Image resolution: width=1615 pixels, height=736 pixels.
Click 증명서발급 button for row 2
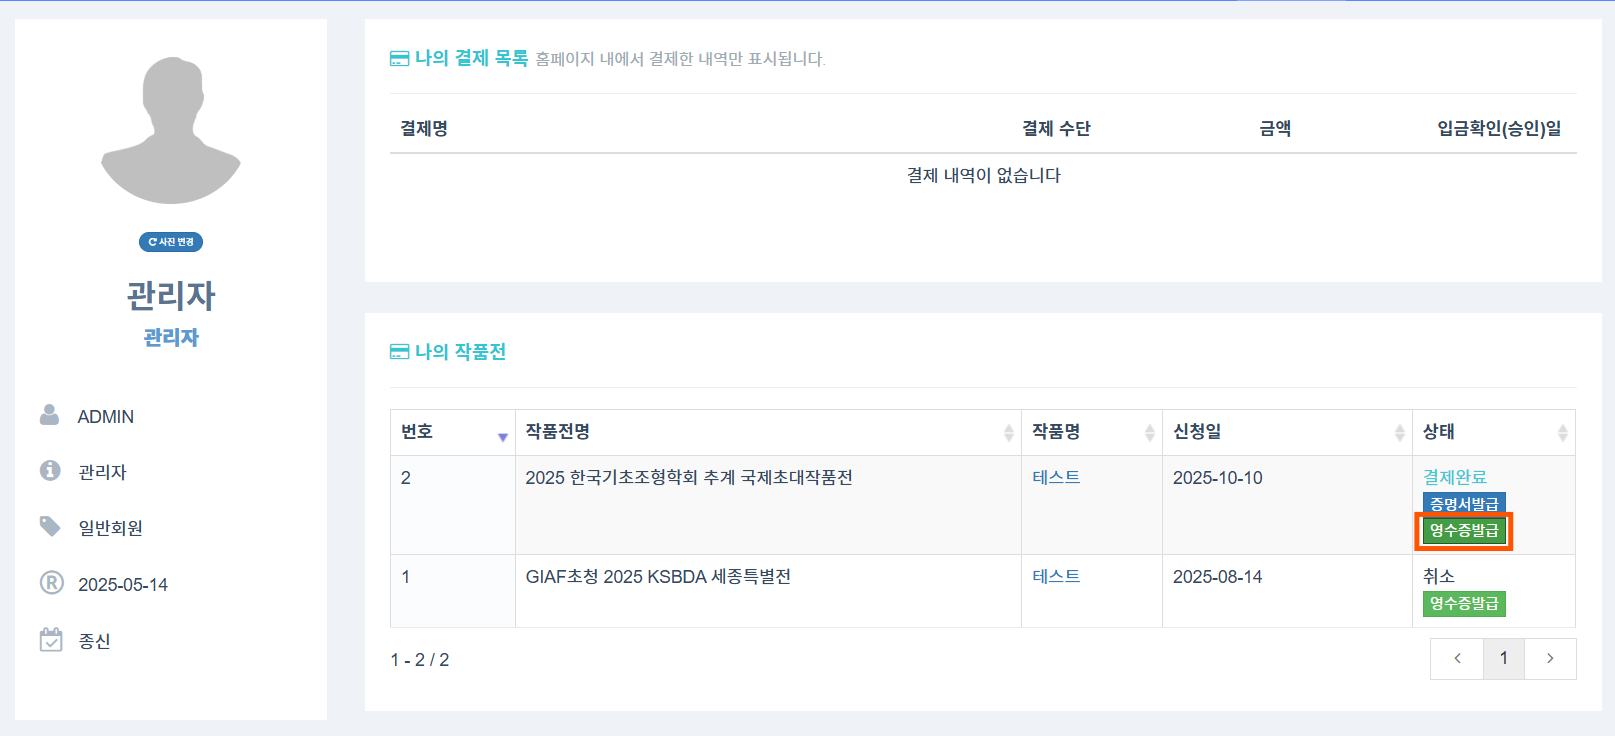[x=1464, y=503]
